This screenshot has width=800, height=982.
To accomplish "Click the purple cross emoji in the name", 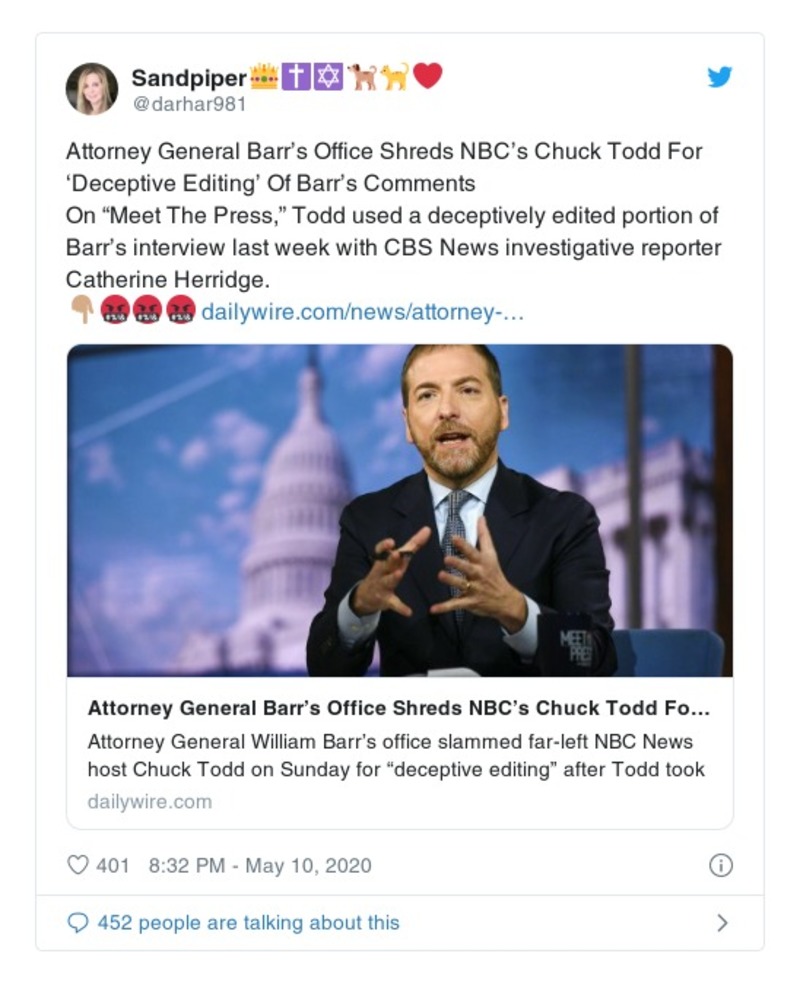I will 295,77.
